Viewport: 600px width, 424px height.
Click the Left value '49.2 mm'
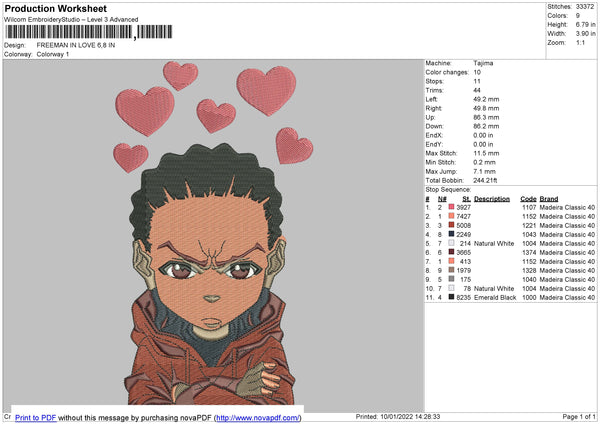(486, 99)
